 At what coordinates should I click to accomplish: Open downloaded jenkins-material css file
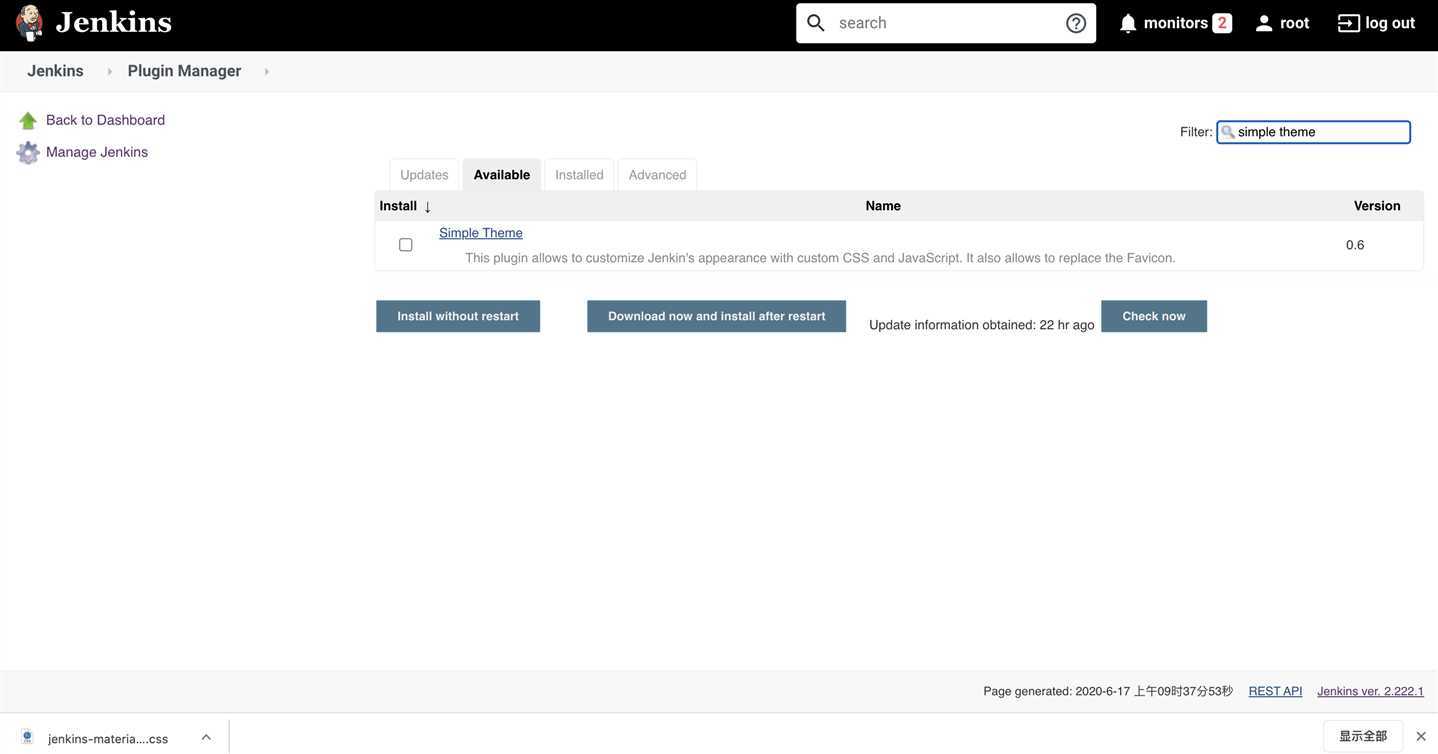pos(108,739)
